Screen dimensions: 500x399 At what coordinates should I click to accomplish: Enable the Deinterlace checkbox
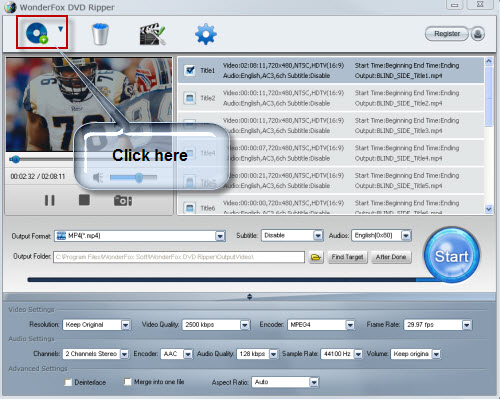click(x=68, y=382)
